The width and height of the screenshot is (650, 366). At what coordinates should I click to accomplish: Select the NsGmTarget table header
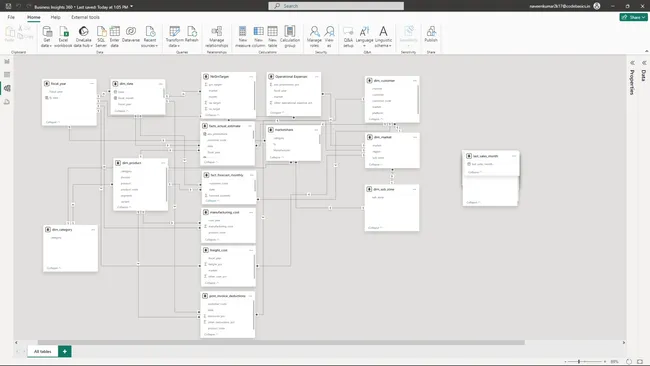pos(228,77)
